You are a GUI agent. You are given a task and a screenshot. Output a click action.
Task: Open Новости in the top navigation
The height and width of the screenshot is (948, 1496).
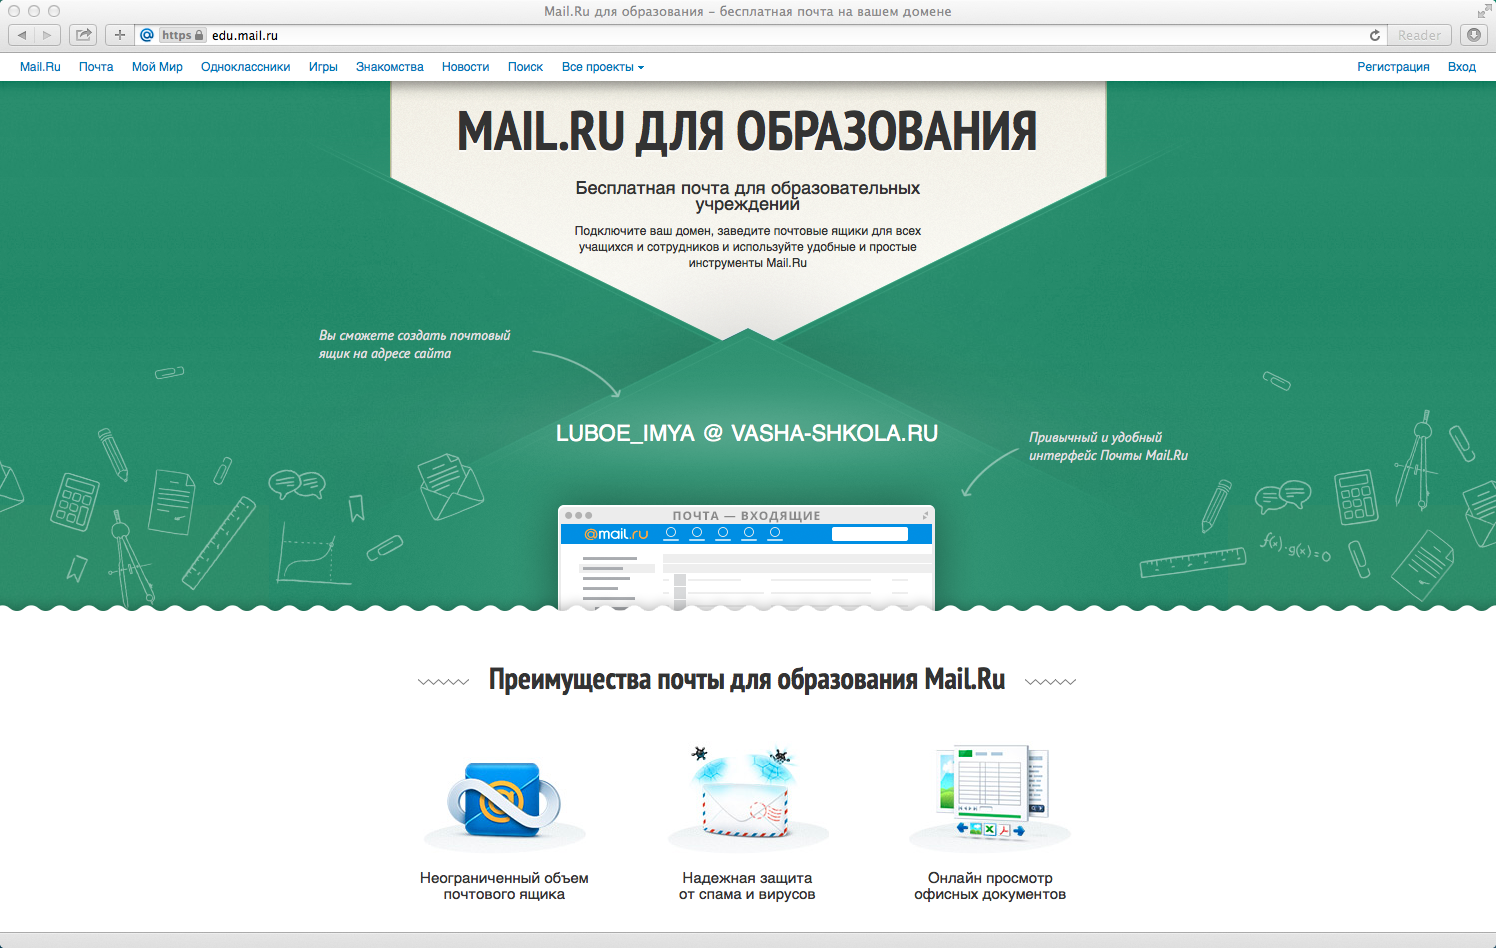point(465,67)
